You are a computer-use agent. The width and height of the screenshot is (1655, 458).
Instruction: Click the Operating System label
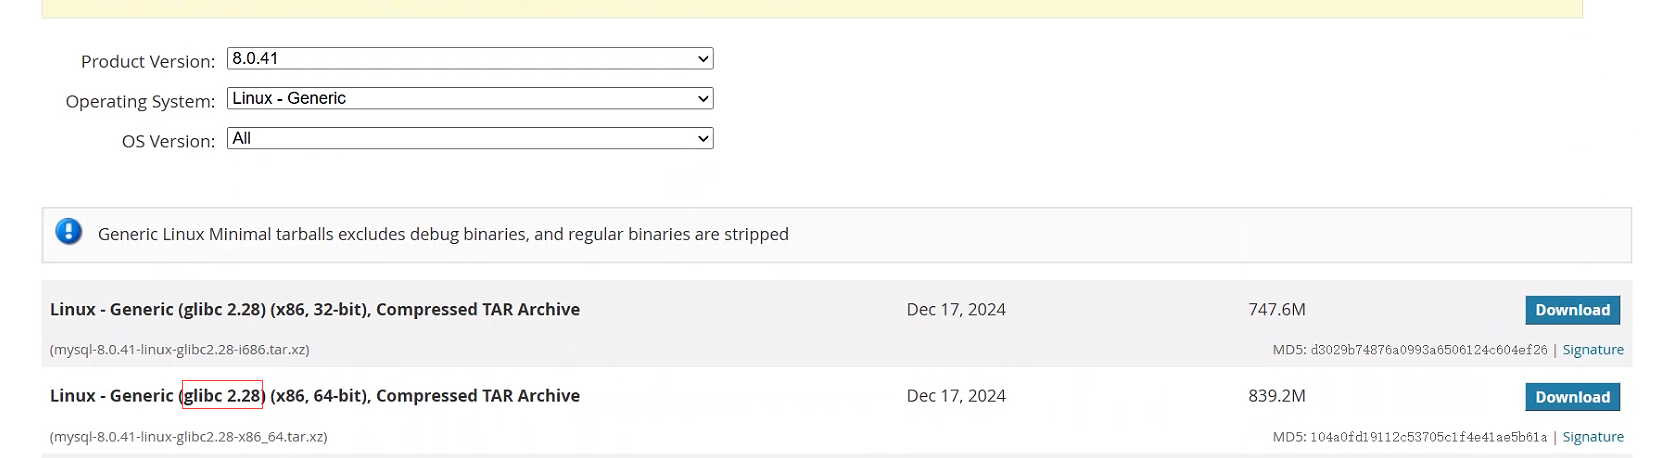coord(140,102)
